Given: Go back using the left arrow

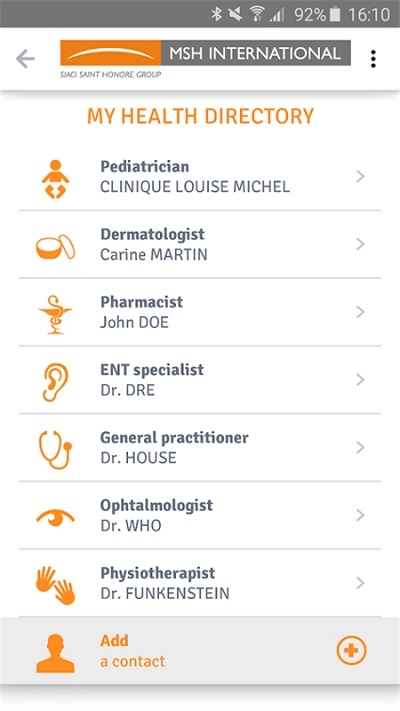Looking at the screenshot, I should pos(25,59).
